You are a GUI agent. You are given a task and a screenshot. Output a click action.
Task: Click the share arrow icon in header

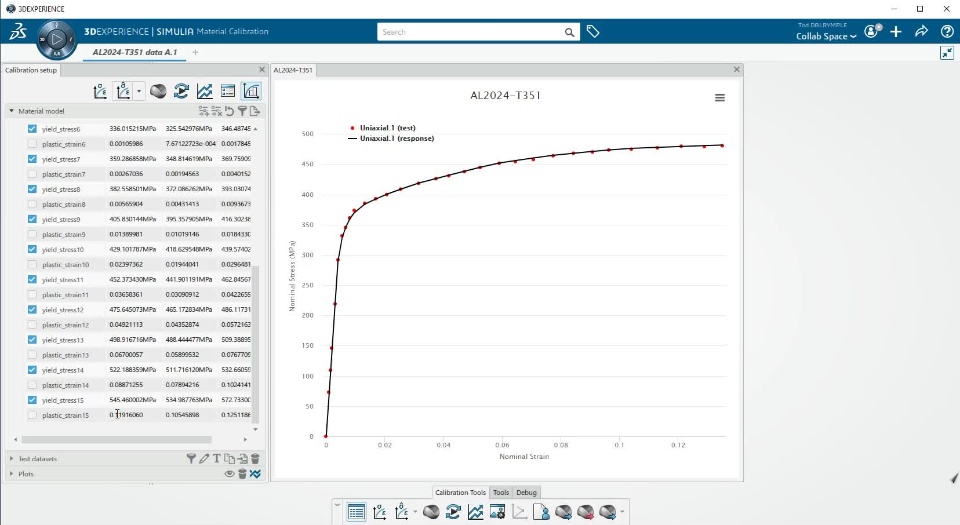pos(921,32)
